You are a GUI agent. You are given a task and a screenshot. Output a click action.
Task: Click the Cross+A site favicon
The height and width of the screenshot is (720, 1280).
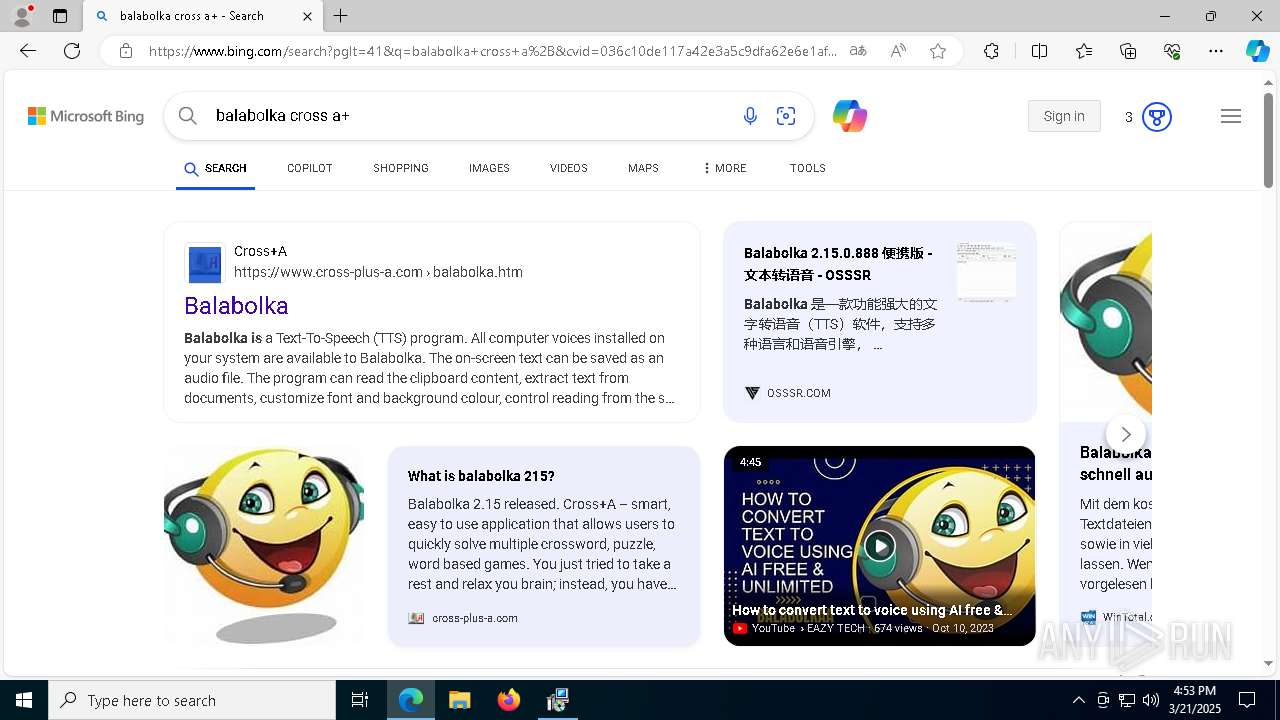(204, 263)
